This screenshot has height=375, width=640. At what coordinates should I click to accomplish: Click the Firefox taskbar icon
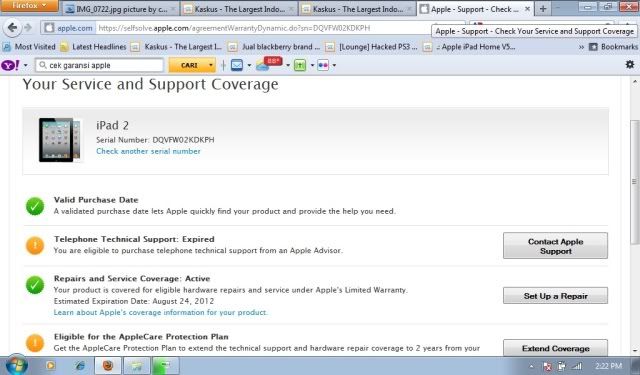tap(108, 365)
